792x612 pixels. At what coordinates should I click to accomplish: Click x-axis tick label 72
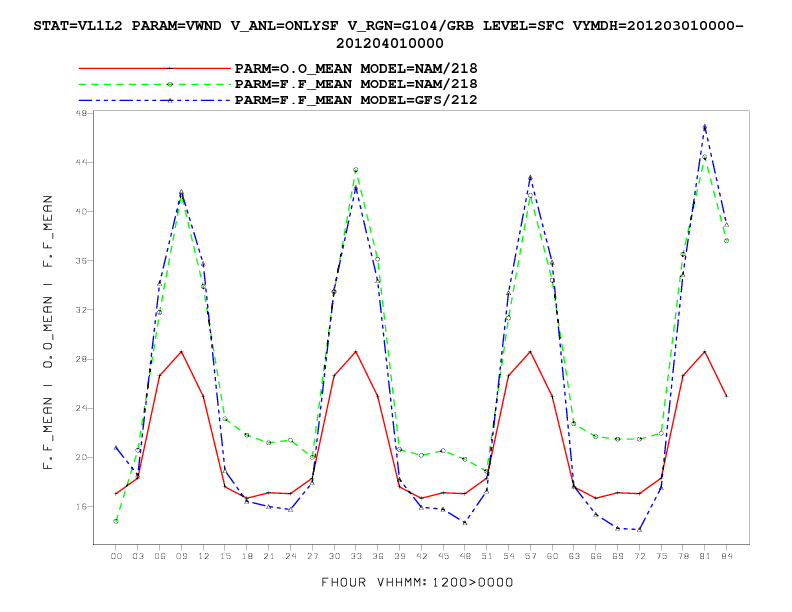point(639,556)
